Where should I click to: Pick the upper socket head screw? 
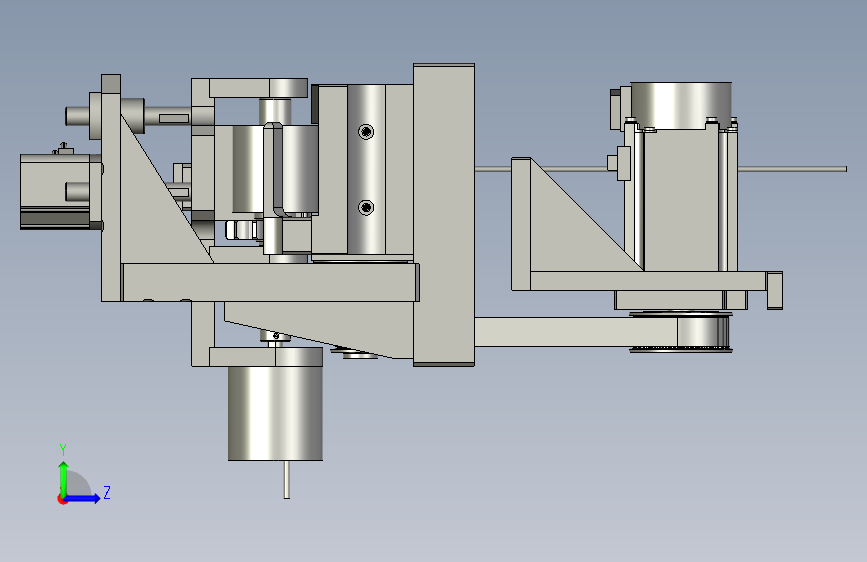(366, 132)
